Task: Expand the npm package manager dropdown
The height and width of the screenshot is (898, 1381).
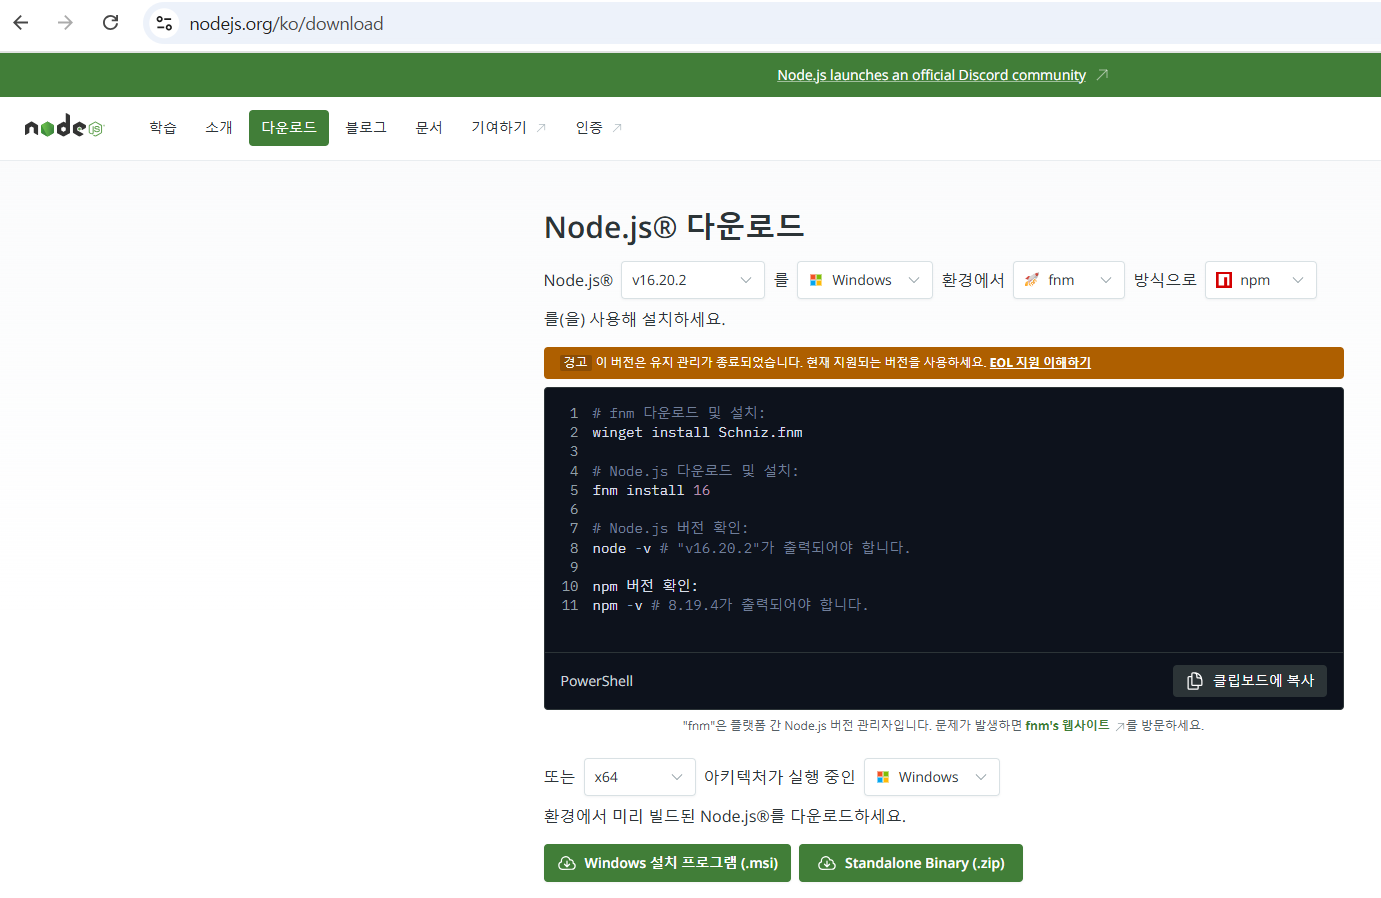Action: click(x=1260, y=280)
